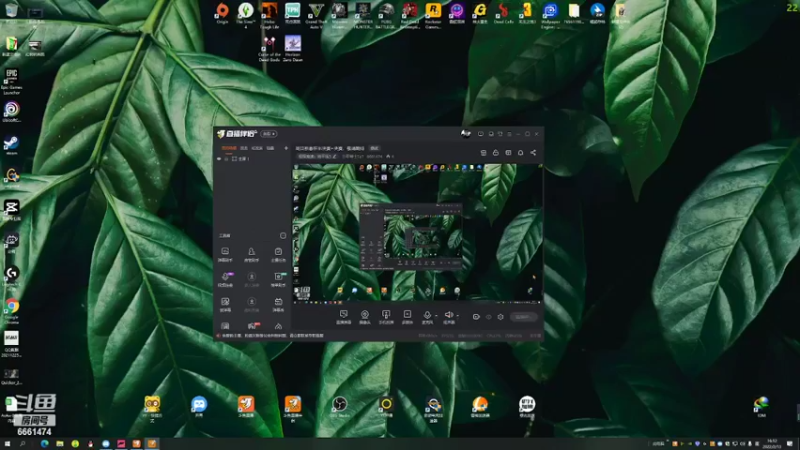Image resolution: width=800 pixels, height=450 pixels.
Task: Select the Recycle Bin desktop icon
Action: tap(11, 12)
